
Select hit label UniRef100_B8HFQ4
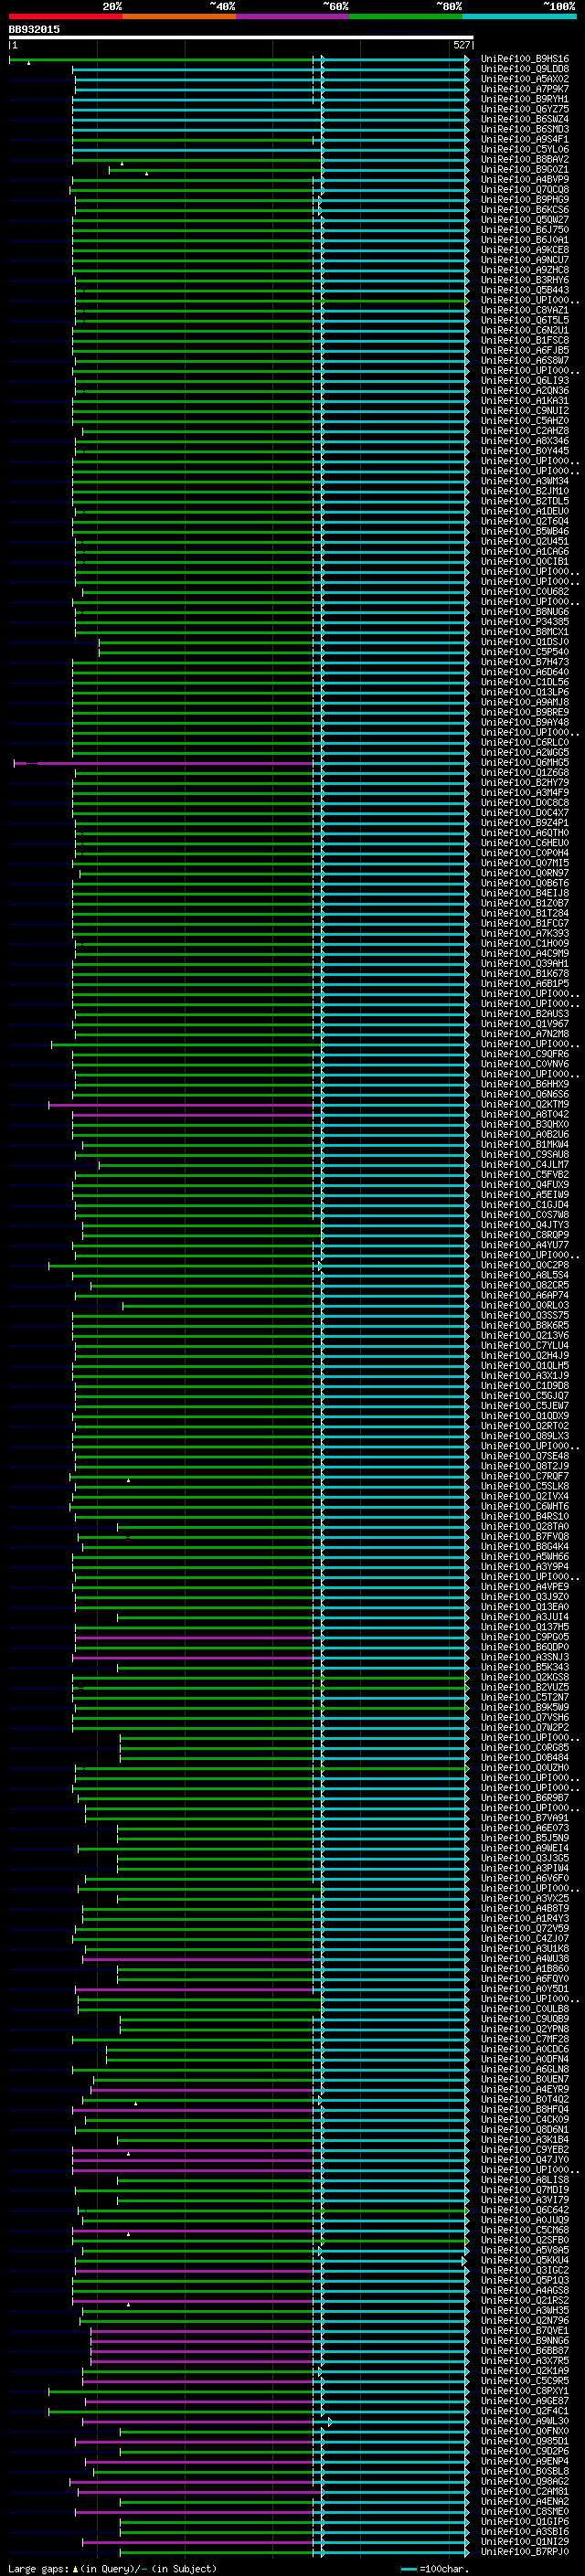(525, 2109)
